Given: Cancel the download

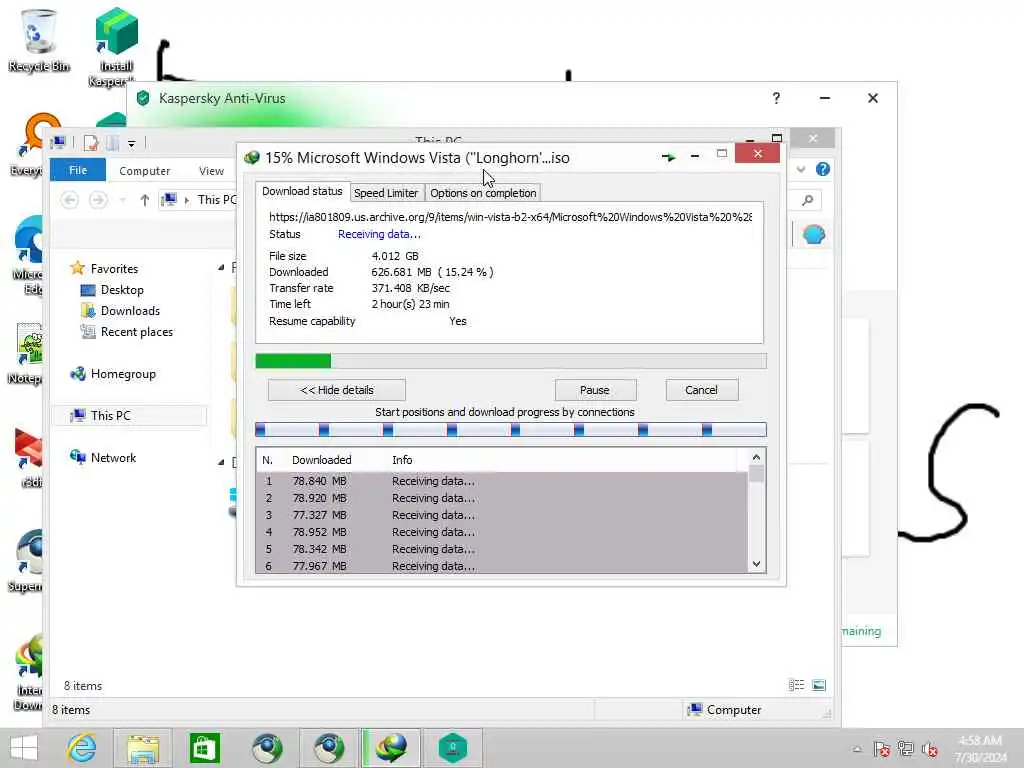Looking at the screenshot, I should 701,390.
